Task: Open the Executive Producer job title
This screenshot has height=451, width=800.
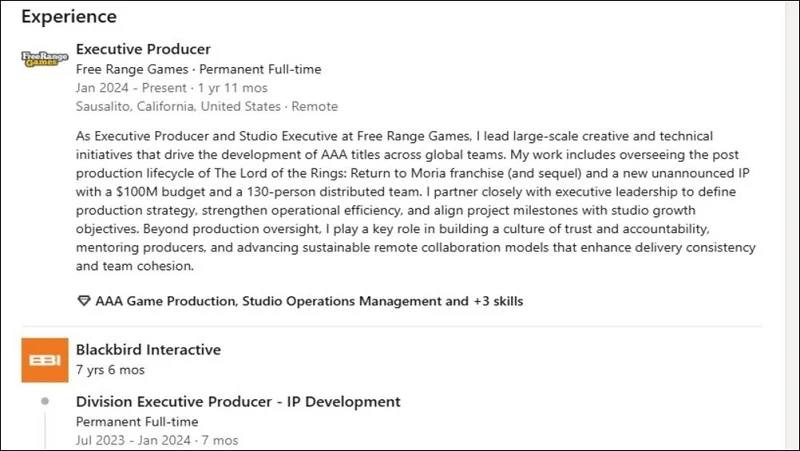Action: (x=143, y=49)
